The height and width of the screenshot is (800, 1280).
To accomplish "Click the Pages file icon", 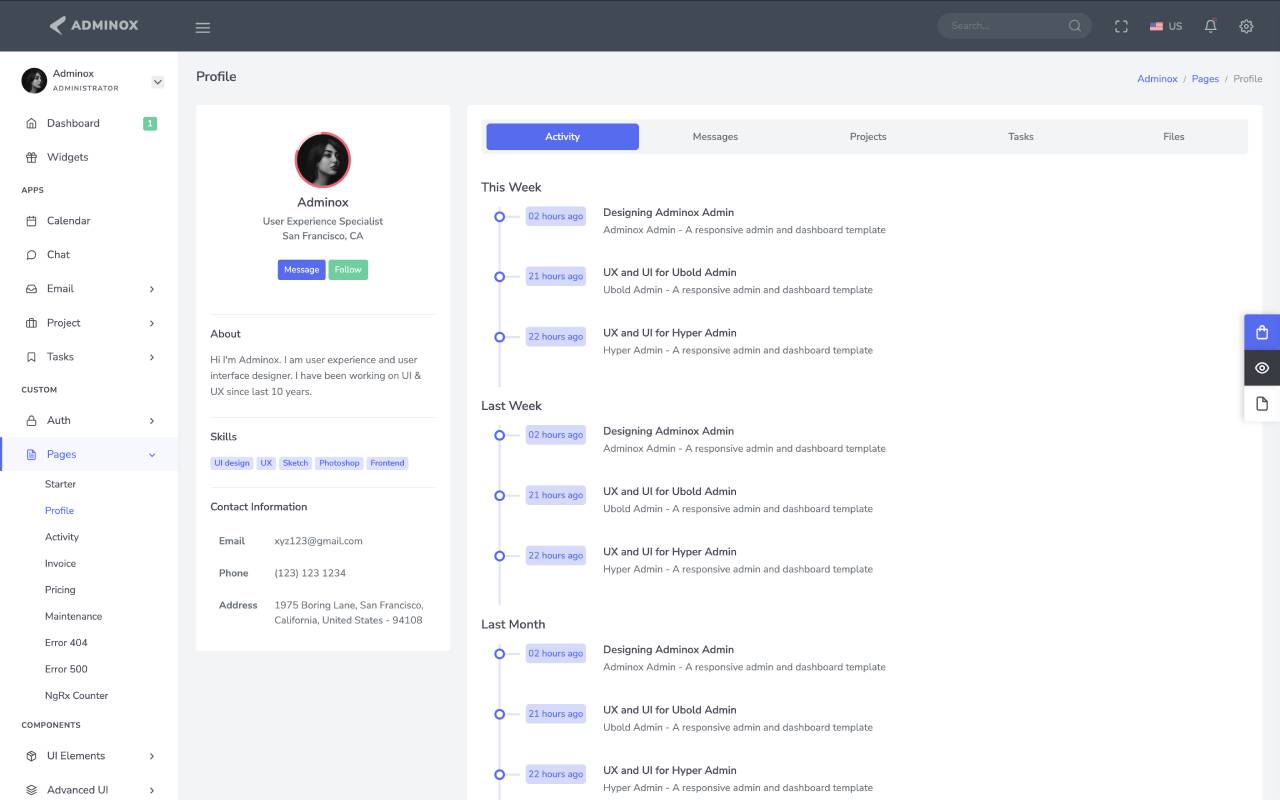I will click(31, 455).
